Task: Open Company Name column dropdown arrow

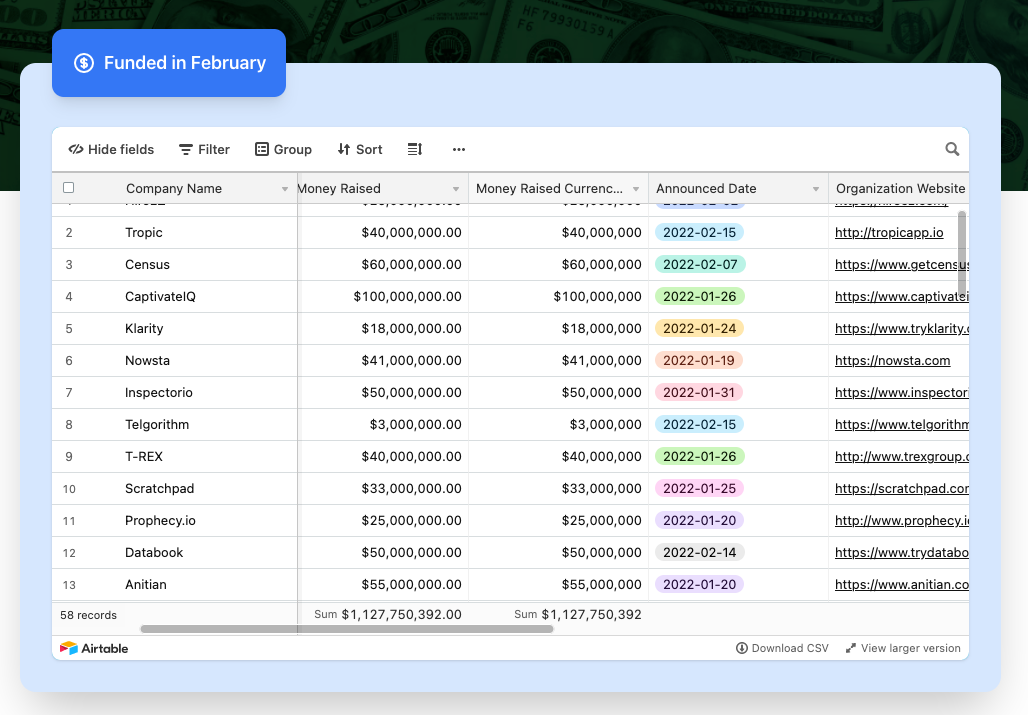Action: [x=285, y=189]
